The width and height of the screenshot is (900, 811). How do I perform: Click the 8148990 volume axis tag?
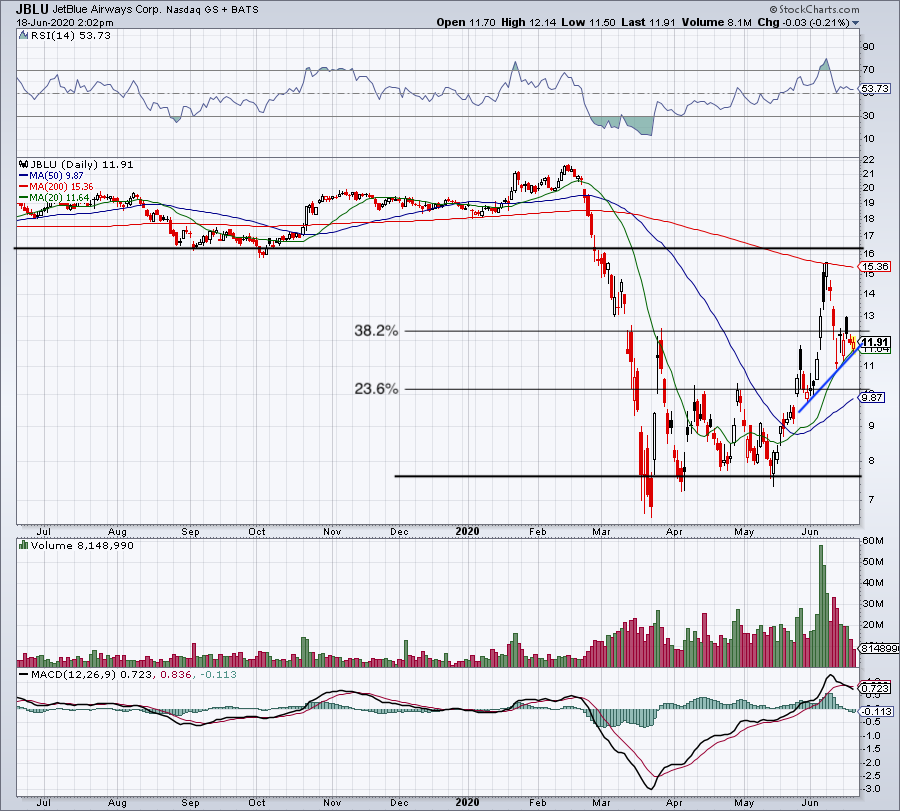pyautogui.click(x=878, y=648)
